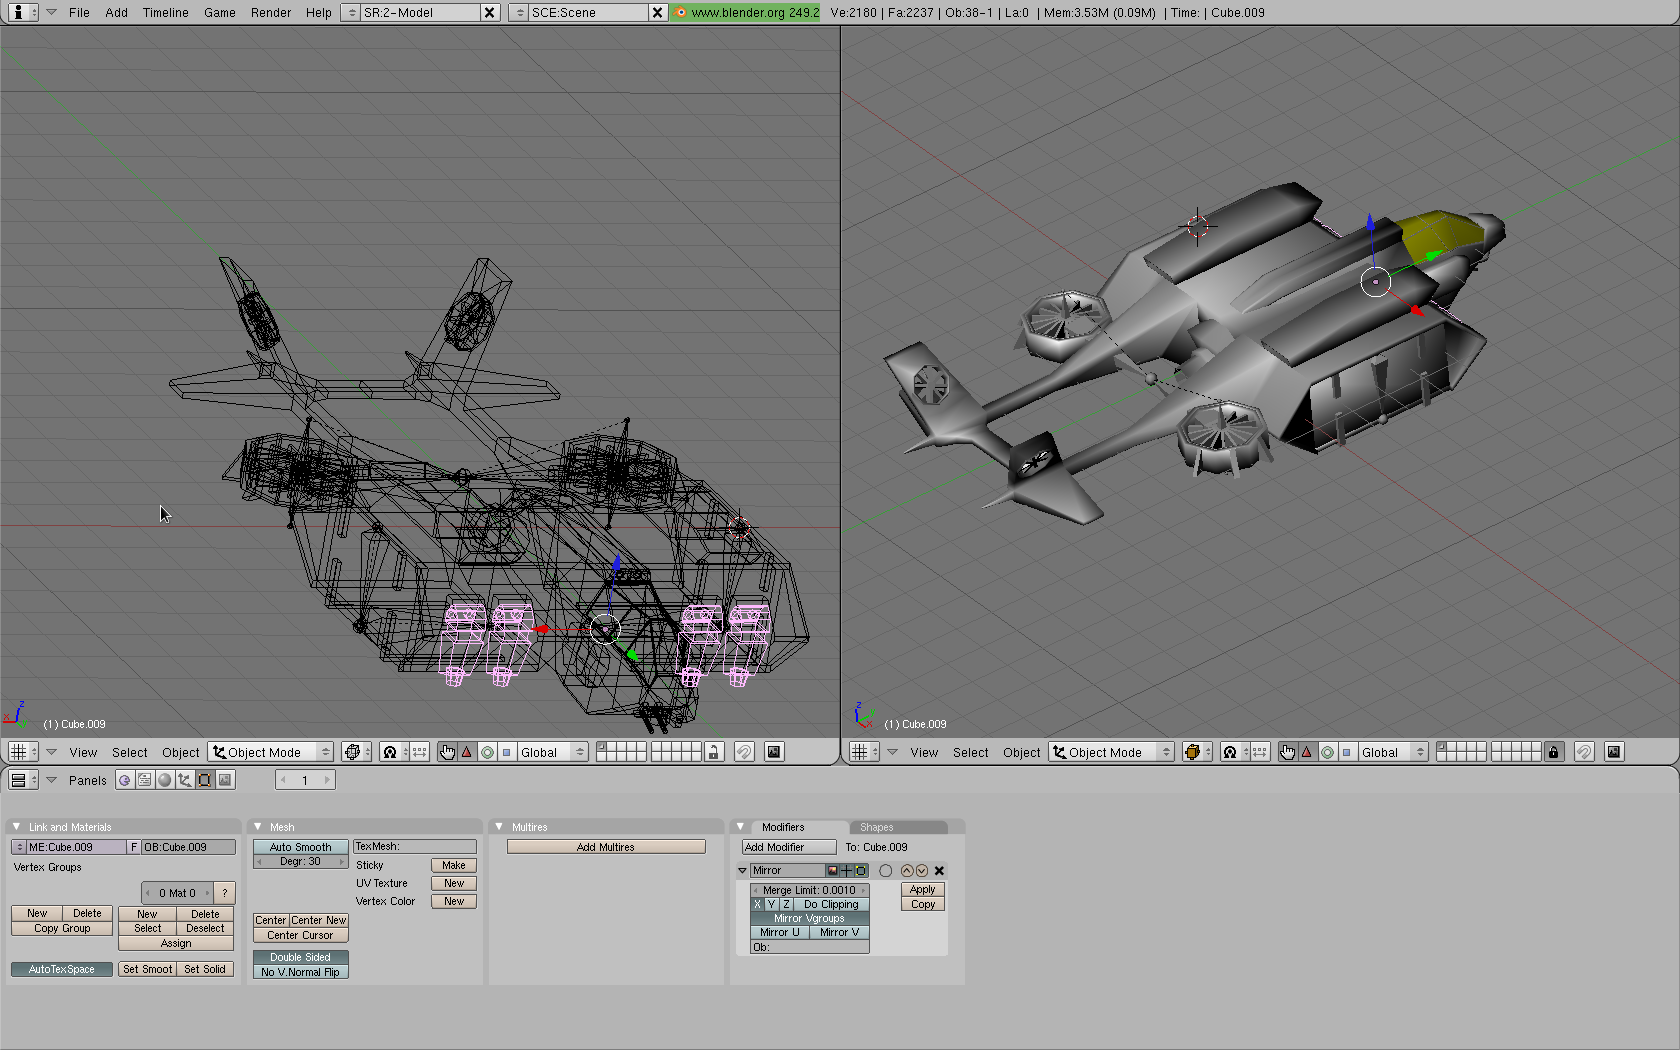Move Mirror modifier up in stack
This screenshot has width=1680, height=1050.
click(x=907, y=871)
